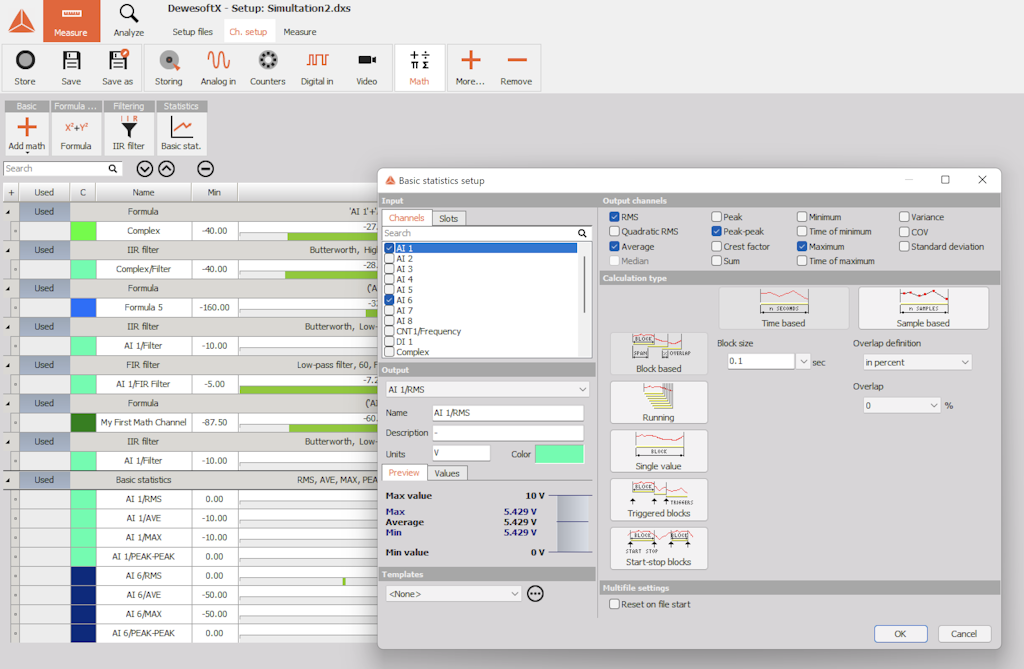
Task: Open the Setup files tab
Action: 193,31
